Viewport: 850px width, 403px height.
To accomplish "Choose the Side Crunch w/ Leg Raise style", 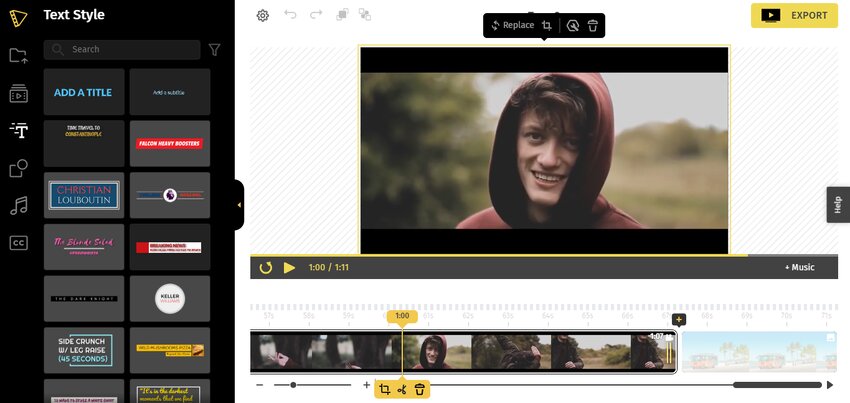I will (x=84, y=350).
